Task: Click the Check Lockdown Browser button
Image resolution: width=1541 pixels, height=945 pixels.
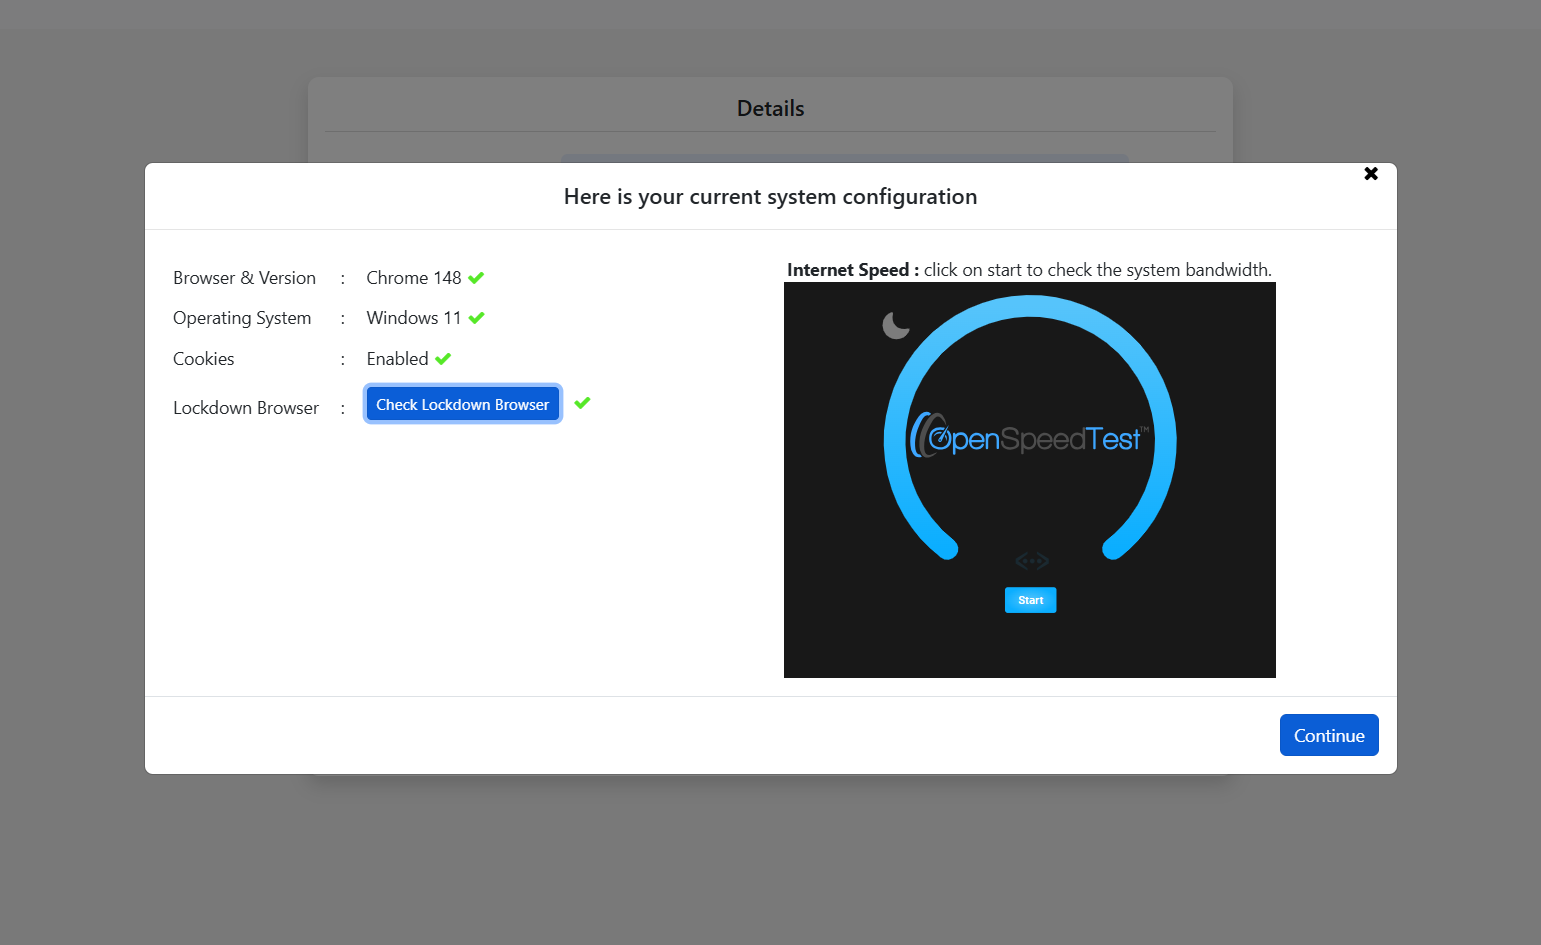Action: pyautogui.click(x=463, y=404)
